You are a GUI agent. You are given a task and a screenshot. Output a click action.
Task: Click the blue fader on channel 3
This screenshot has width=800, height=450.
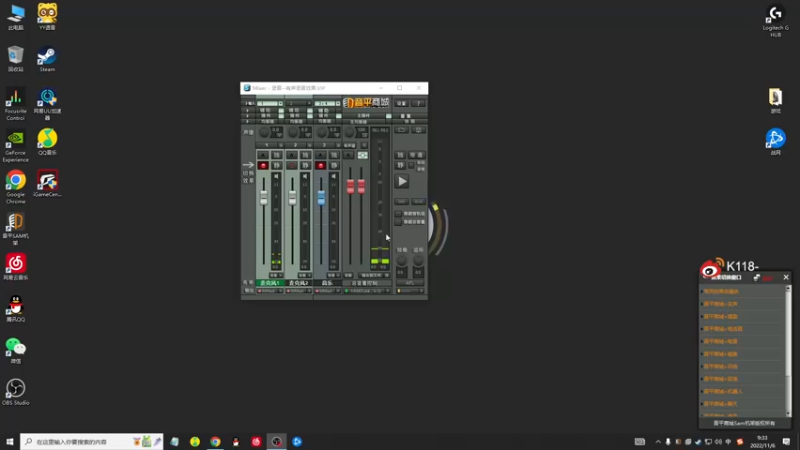click(321, 197)
